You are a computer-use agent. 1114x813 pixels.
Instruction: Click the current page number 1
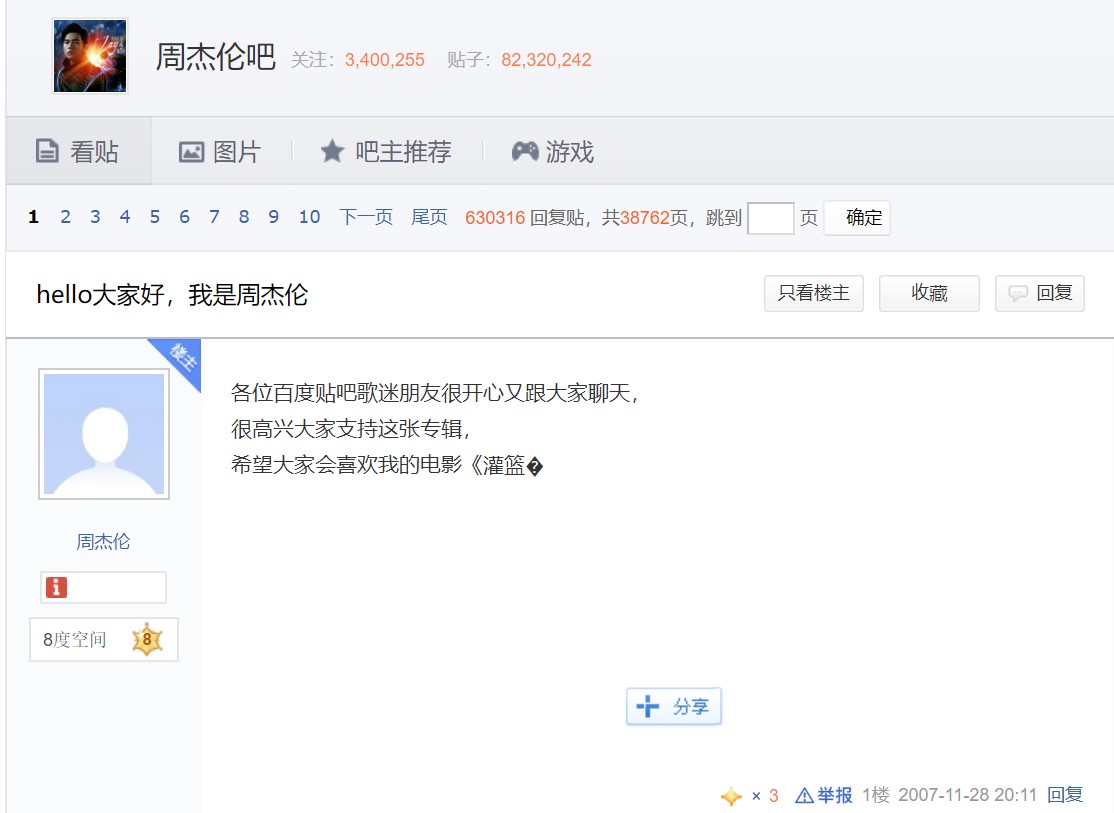pos(33,217)
